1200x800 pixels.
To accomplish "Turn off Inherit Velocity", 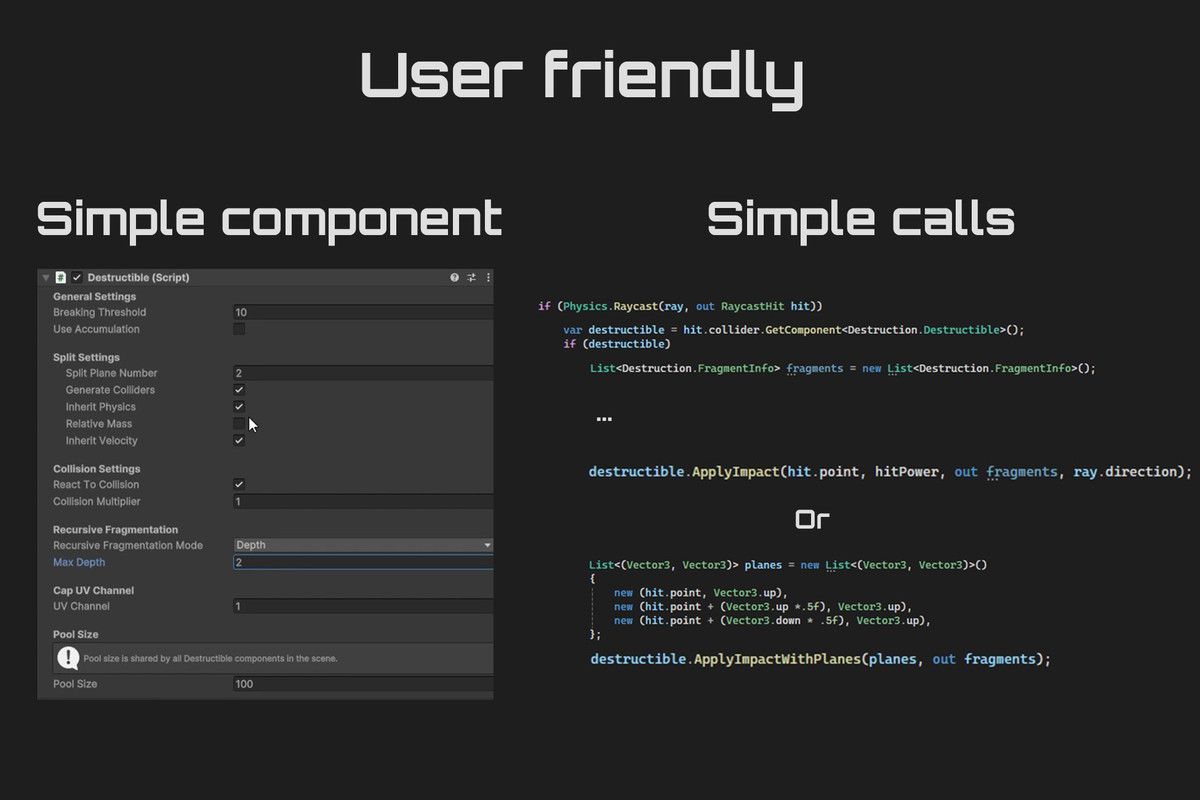I will [239, 441].
